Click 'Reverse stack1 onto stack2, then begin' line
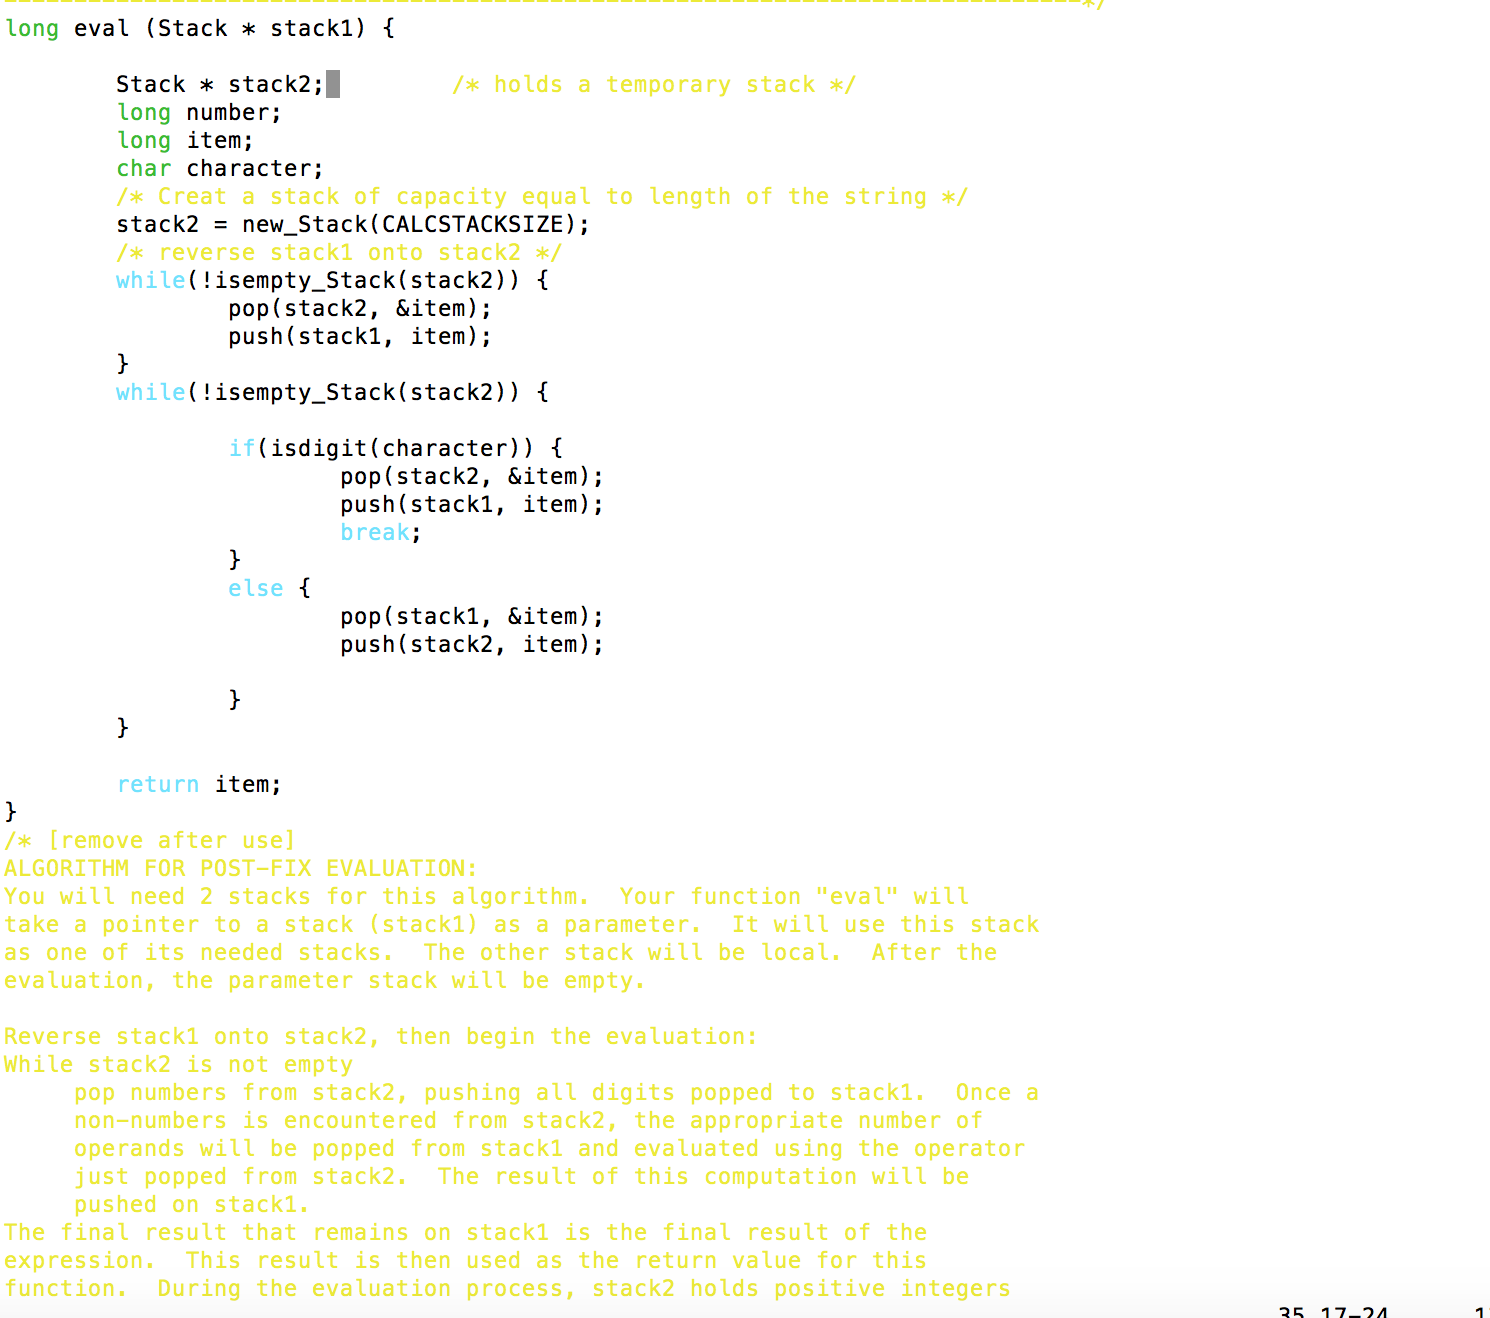 pos(381,1037)
